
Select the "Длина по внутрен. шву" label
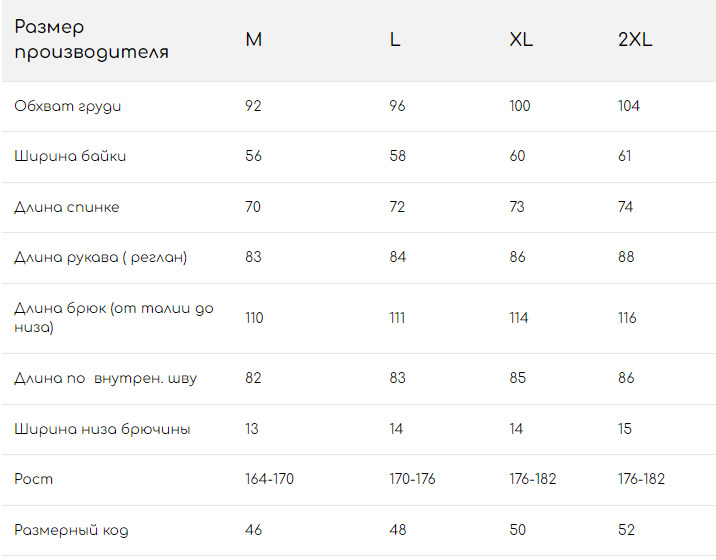coord(105,378)
